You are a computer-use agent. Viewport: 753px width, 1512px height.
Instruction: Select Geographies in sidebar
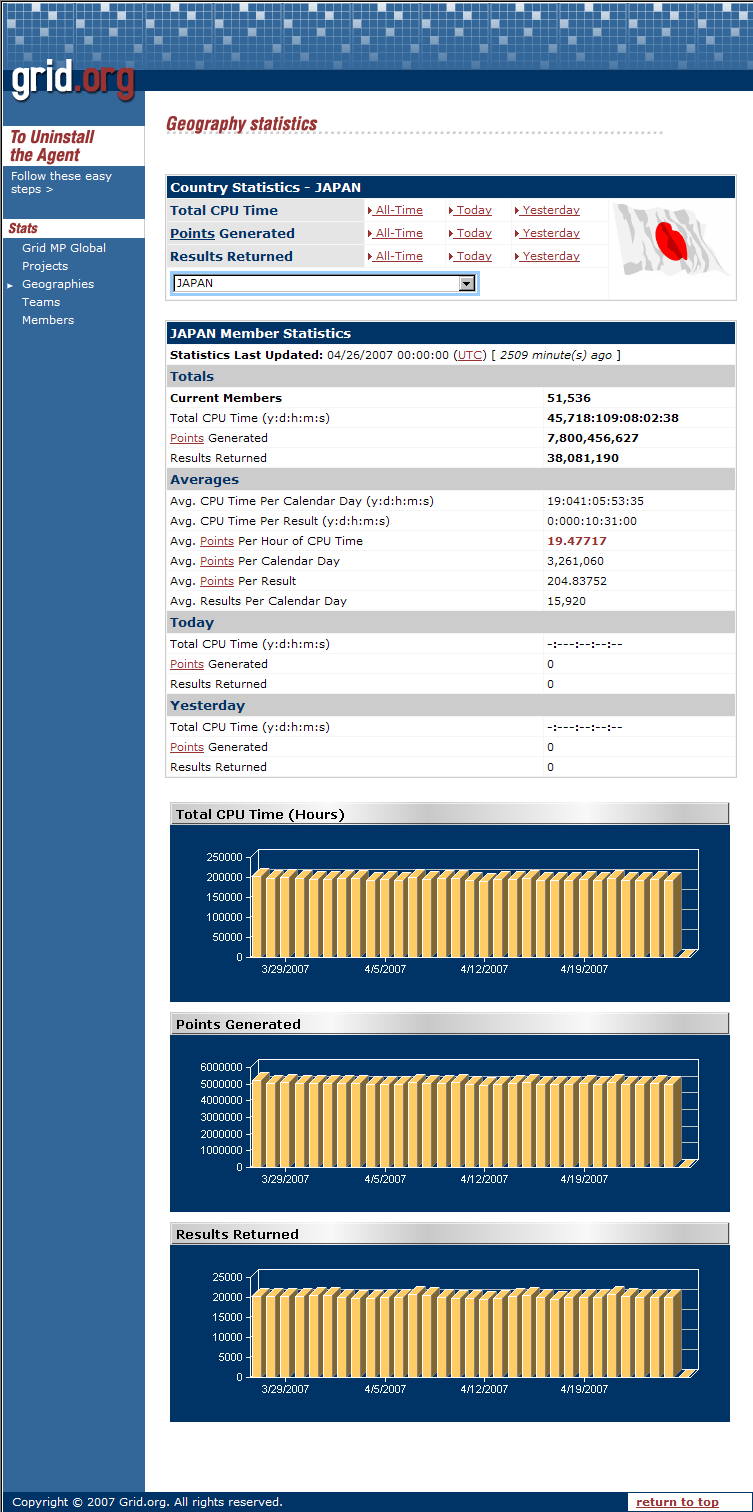point(58,284)
